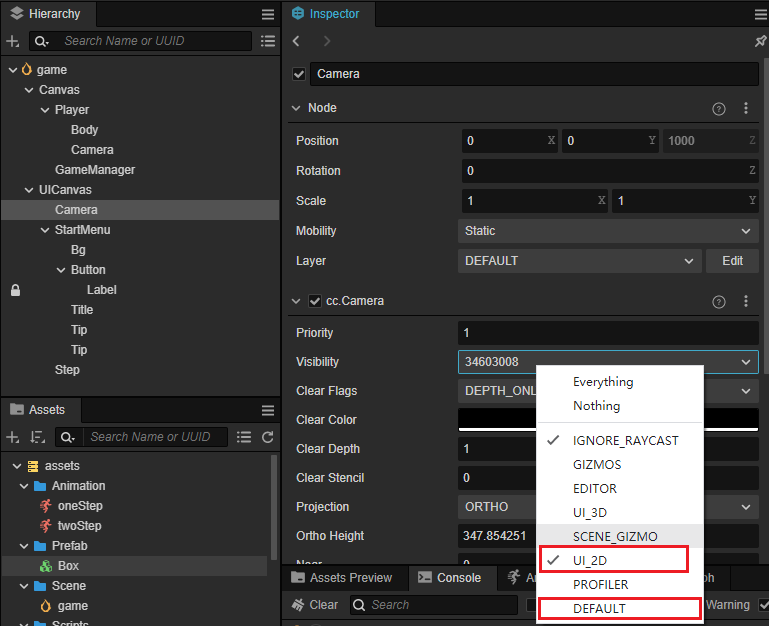Refresh the Assets panel with the refresh icon
The width and height of the screenshot is (769, 626).
(x=267, y=437)
